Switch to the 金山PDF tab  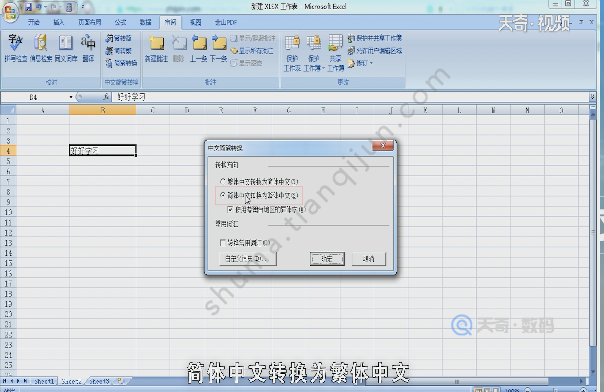[x=226, y=22]
